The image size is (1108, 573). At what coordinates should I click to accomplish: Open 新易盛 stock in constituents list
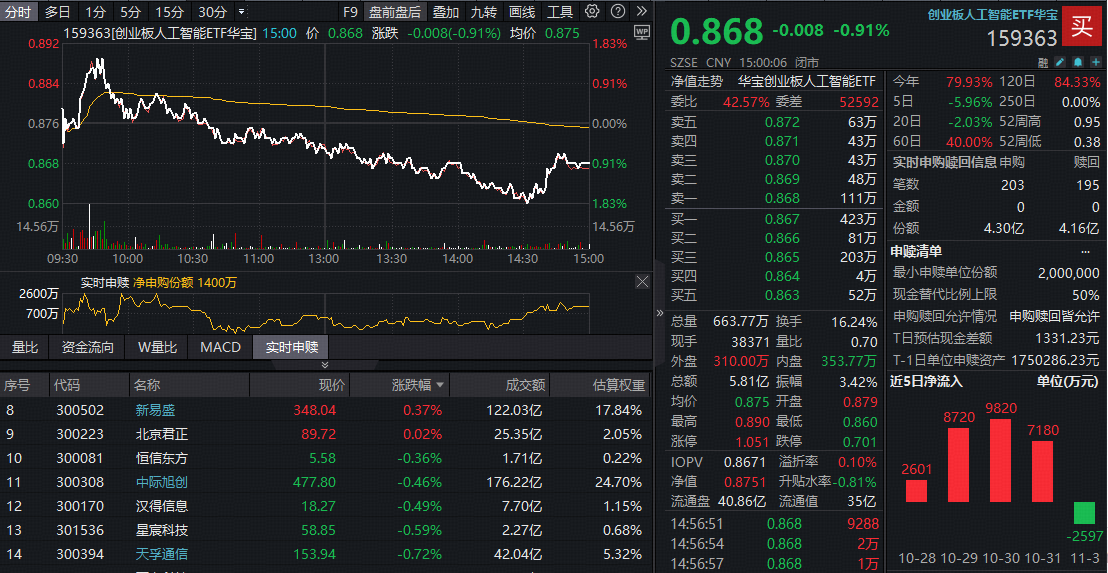(x=153, y=410)
